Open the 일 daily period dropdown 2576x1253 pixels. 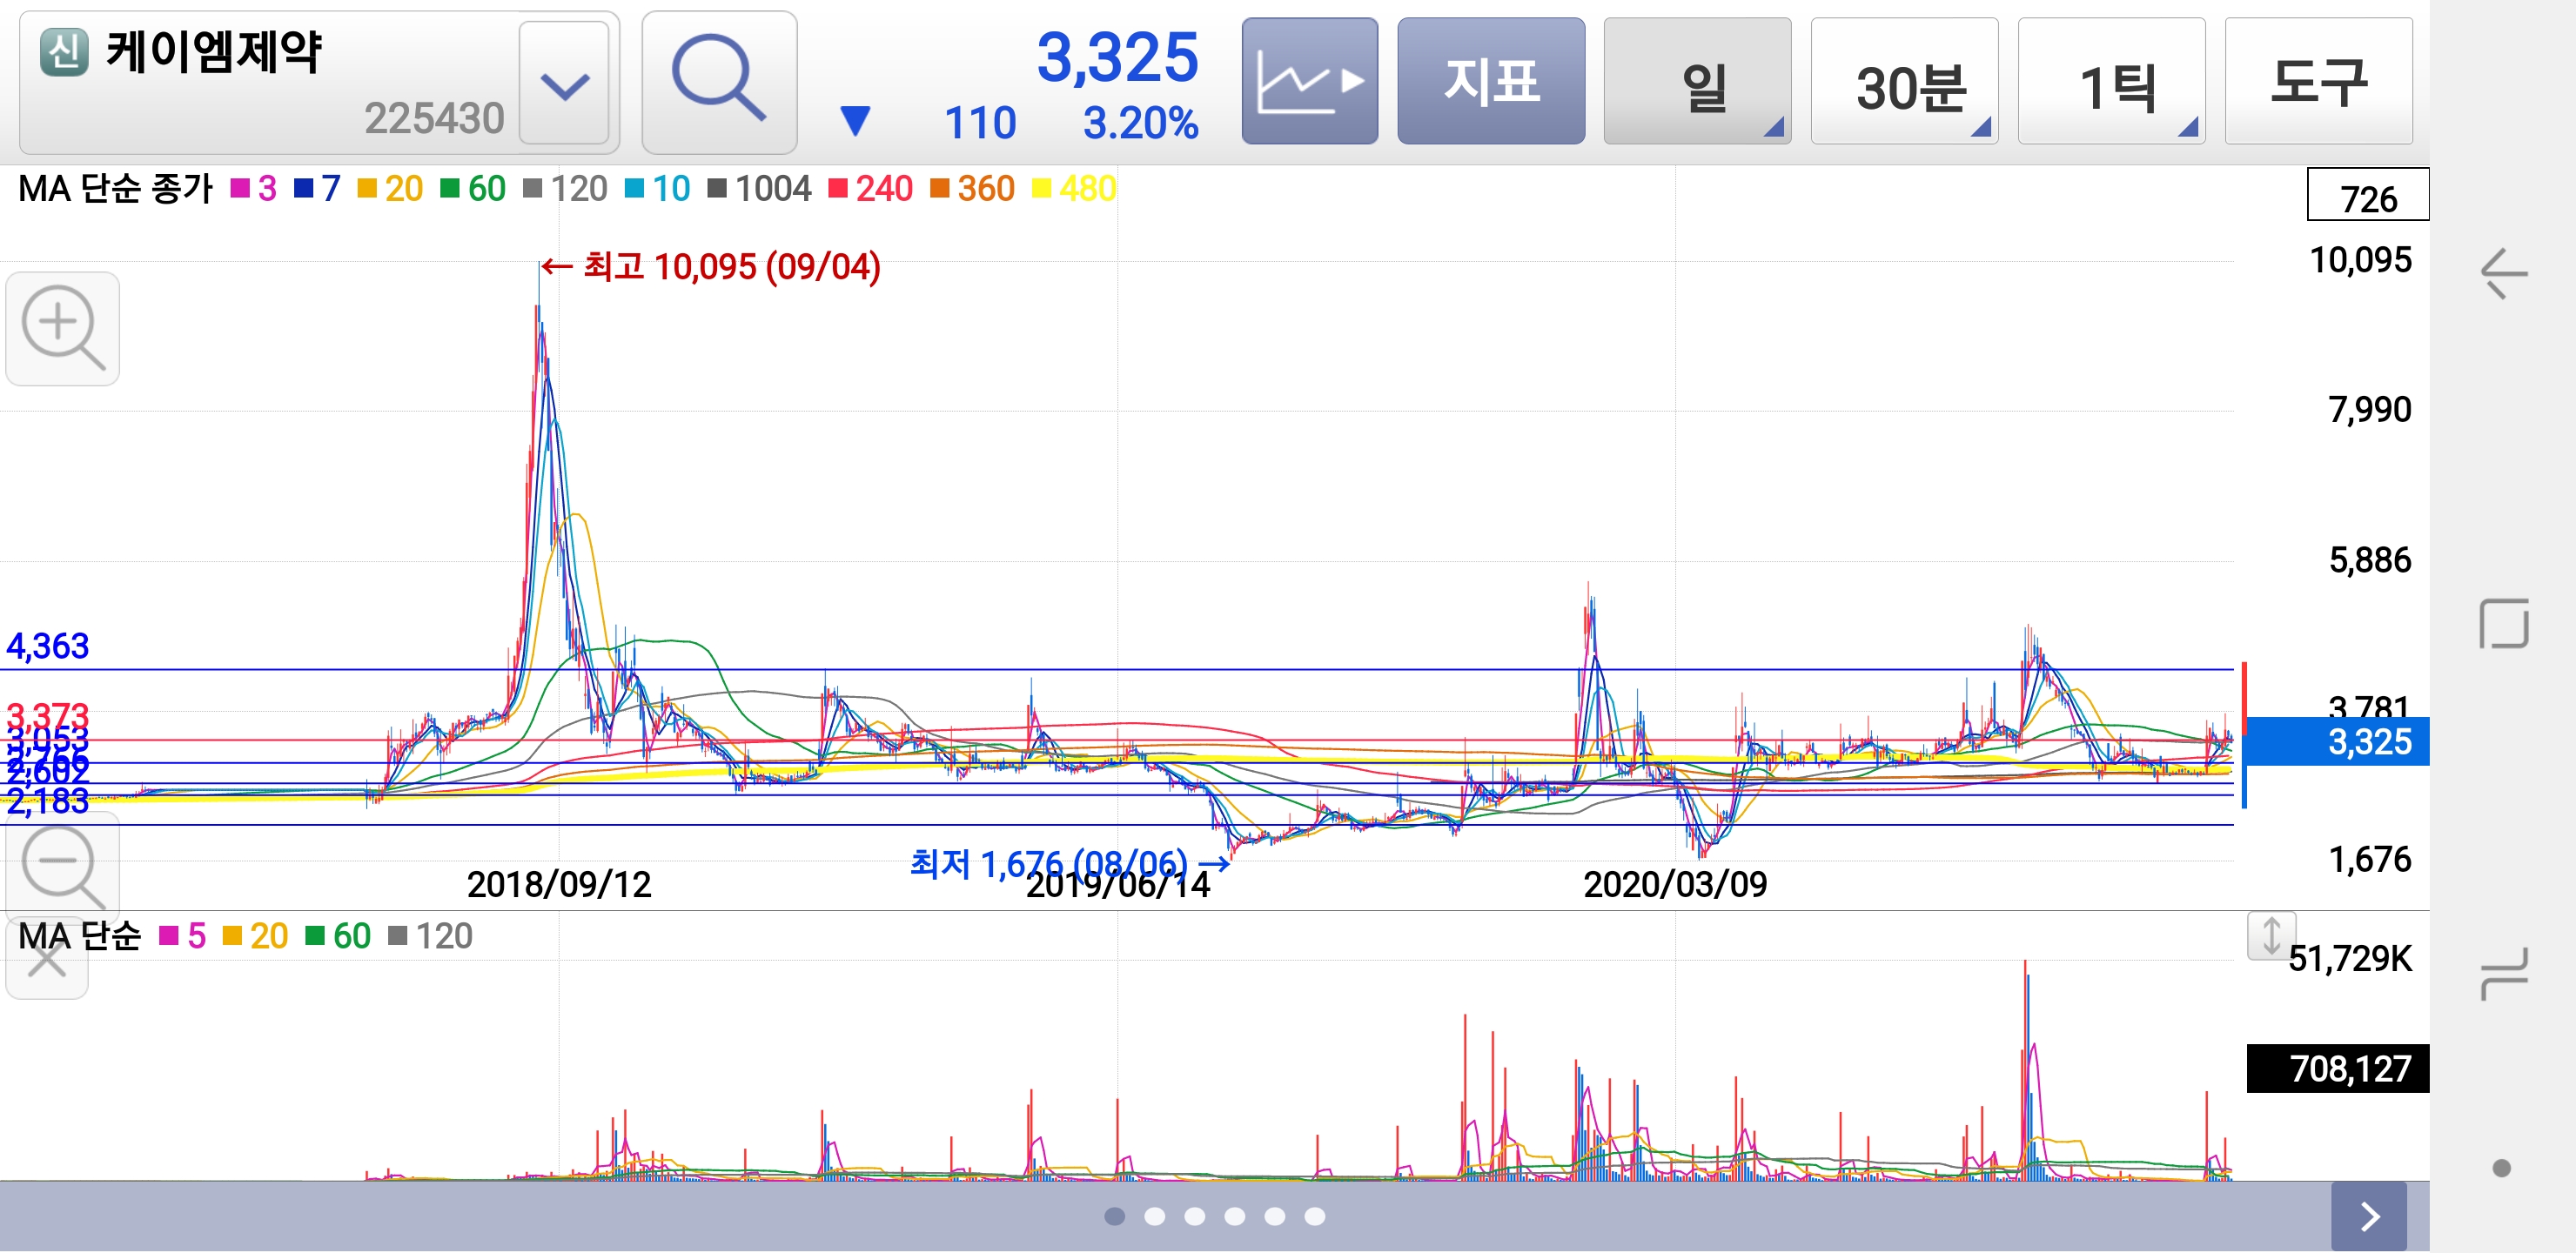point(1696,81)
